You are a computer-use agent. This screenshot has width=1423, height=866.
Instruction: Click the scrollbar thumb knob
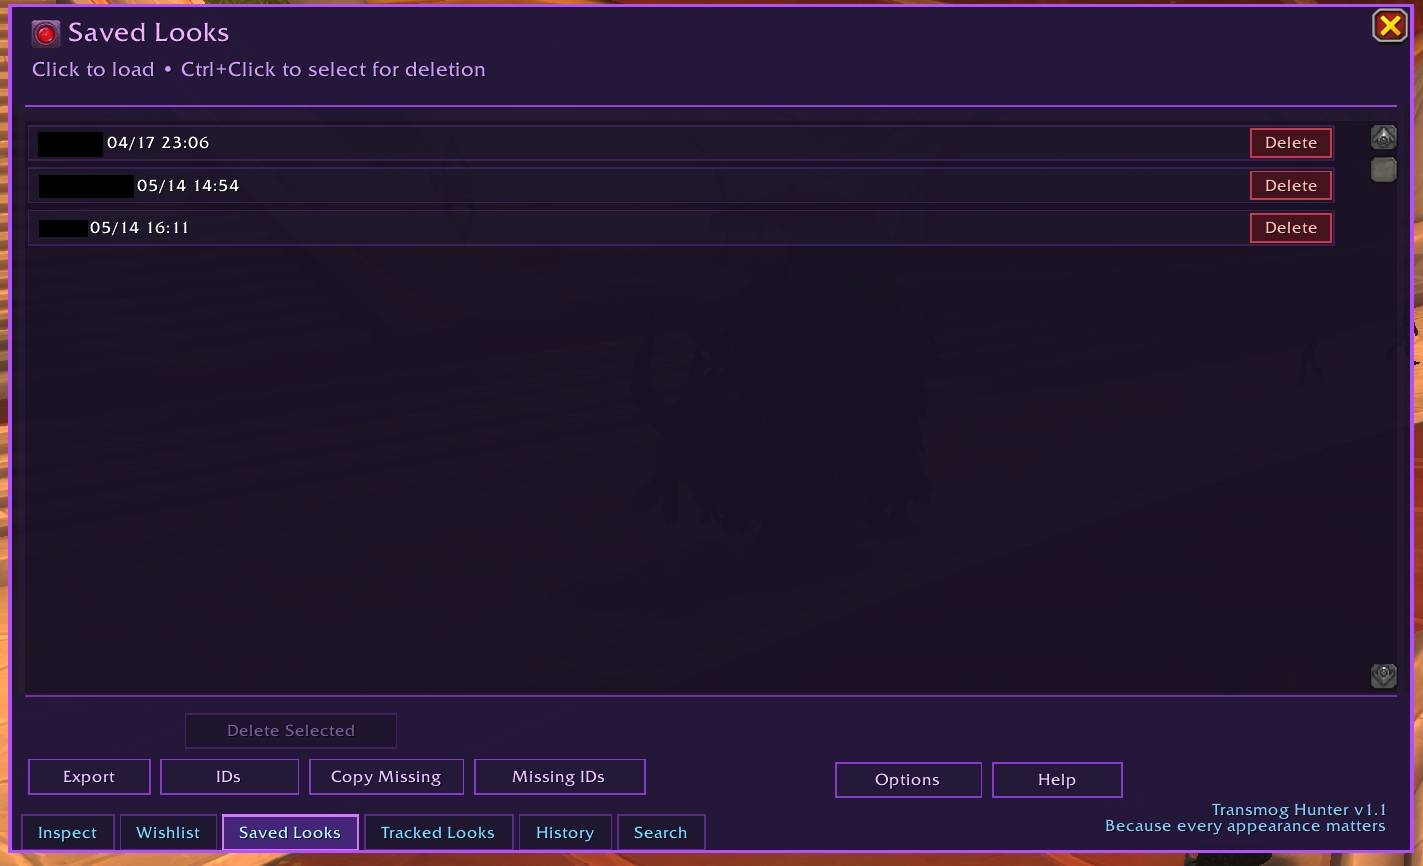click(x=1383, y=169)
